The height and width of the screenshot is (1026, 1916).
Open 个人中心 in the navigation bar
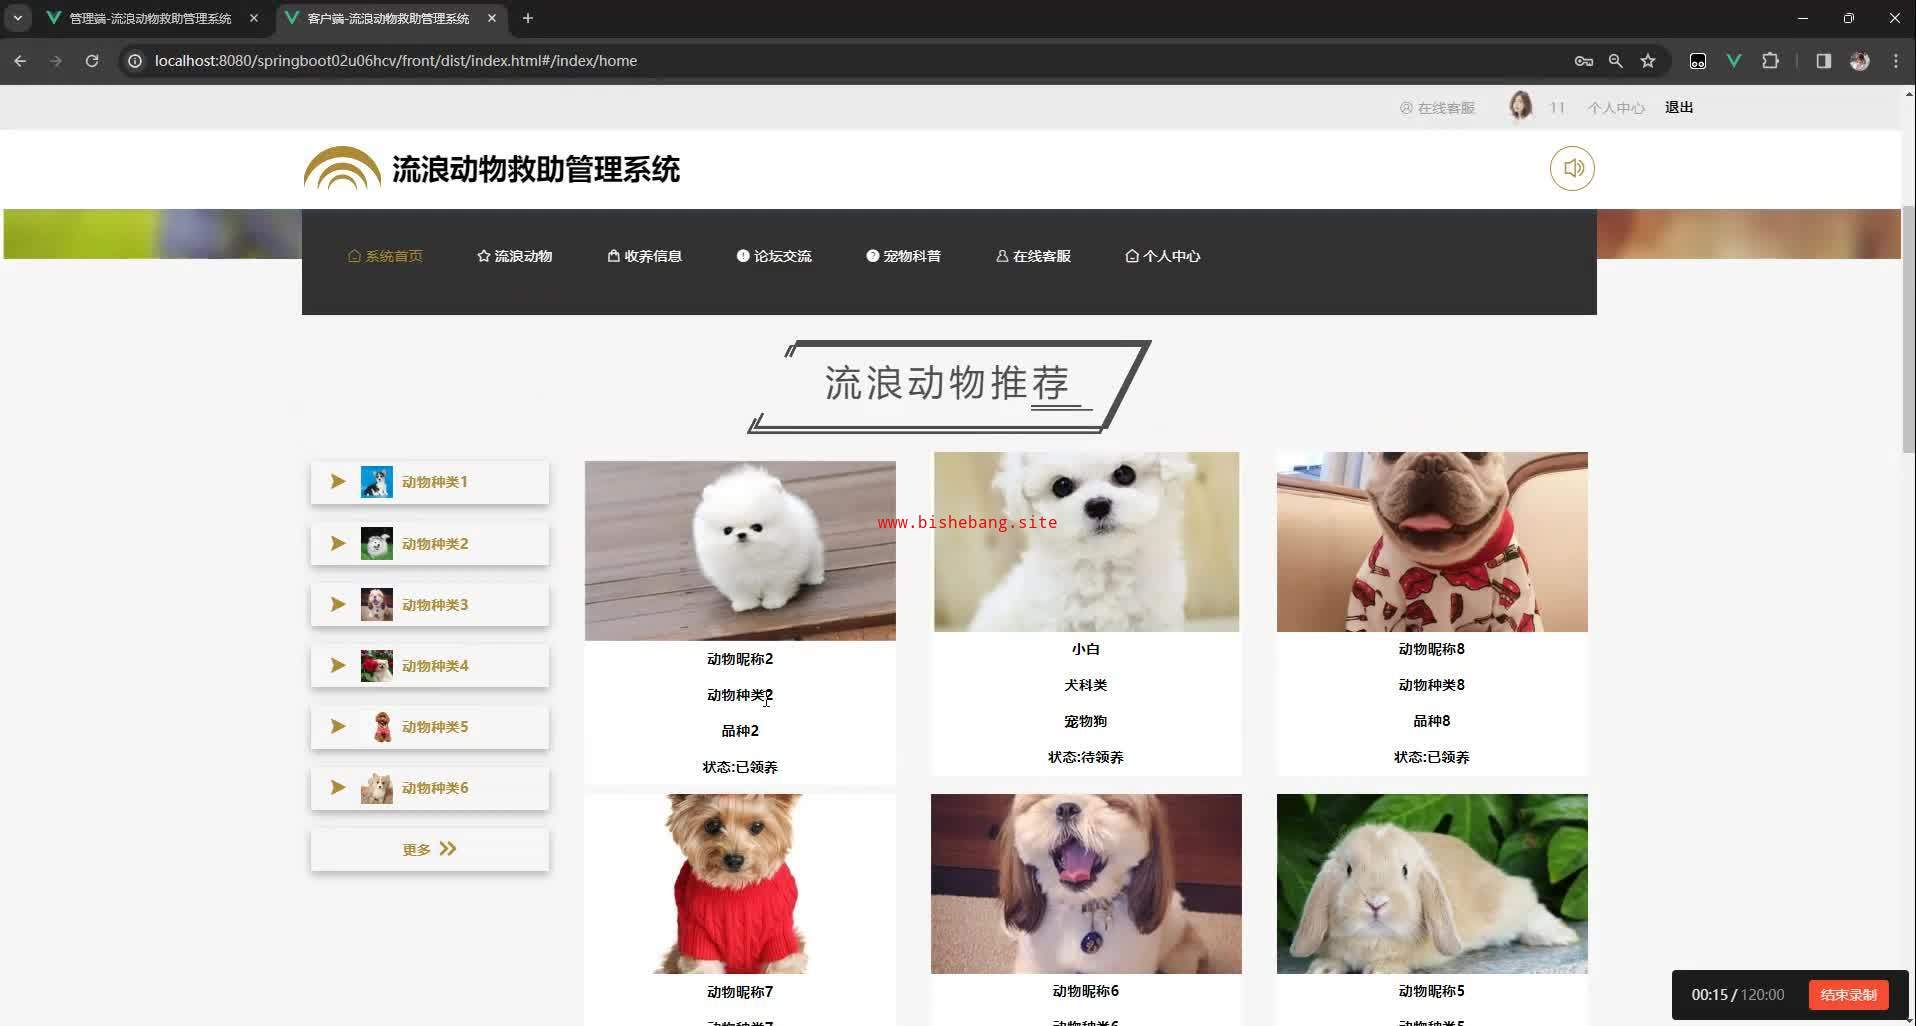point(1162,256)
